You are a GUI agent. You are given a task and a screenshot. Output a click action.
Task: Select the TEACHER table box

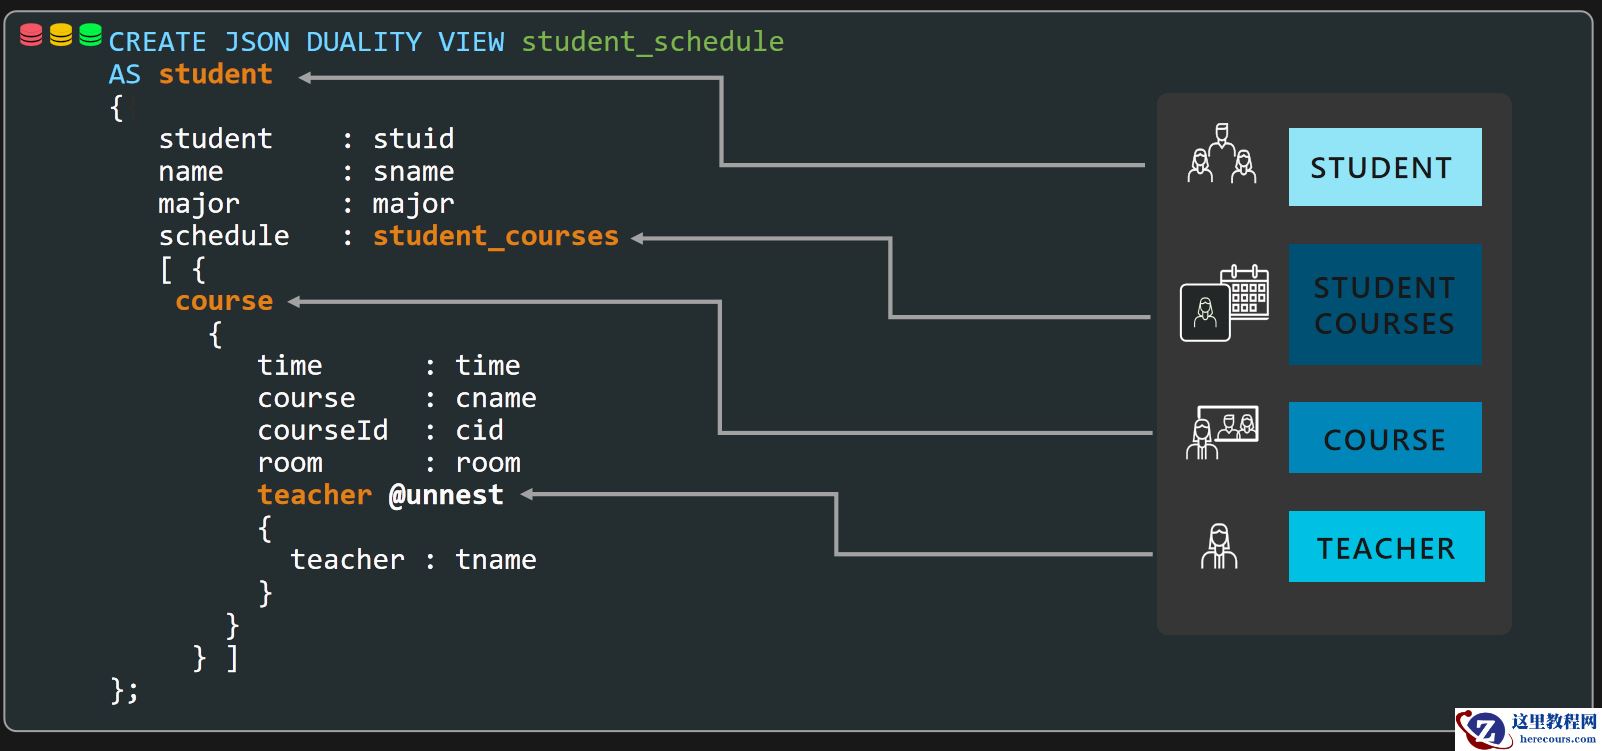1385,547
